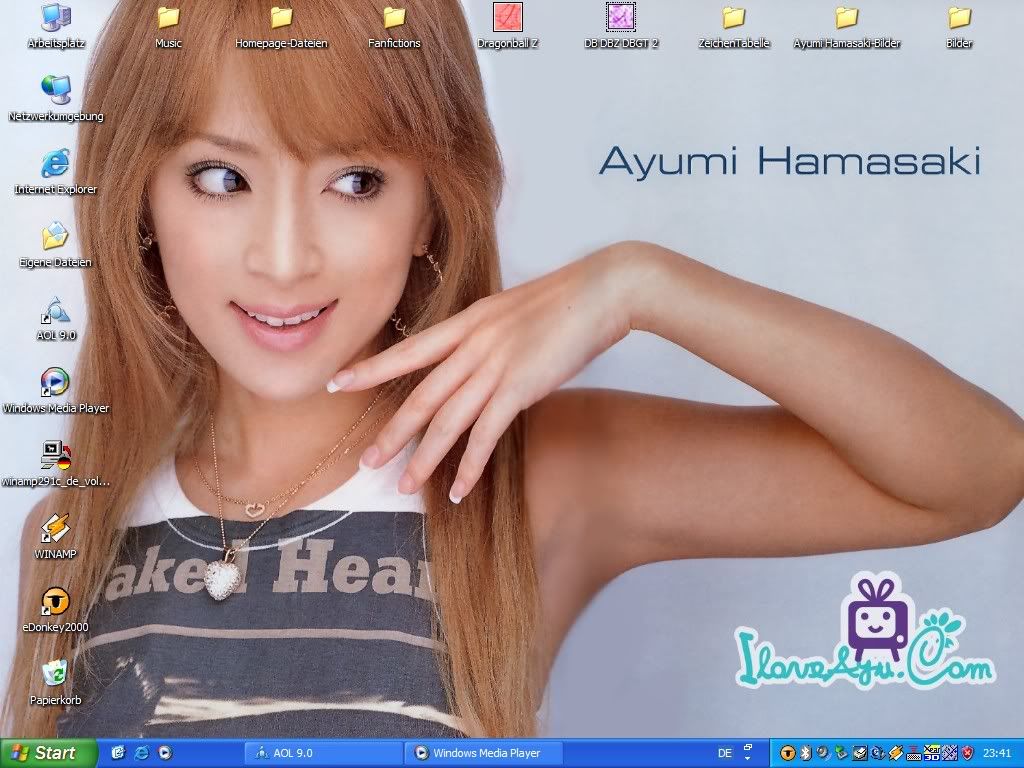Viewport: 1024px width, 768px height.
Task: Open the Xear 3D audio tray icon
Action: click(x=931, y=753)
